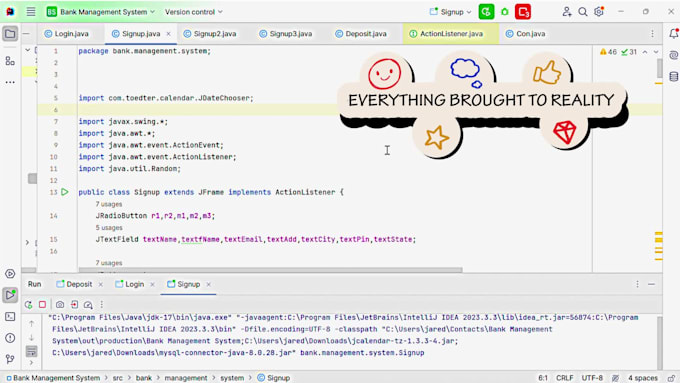Click the 5 usages hint above JTextField
680x383 pixels.
(x=108, y=227)
